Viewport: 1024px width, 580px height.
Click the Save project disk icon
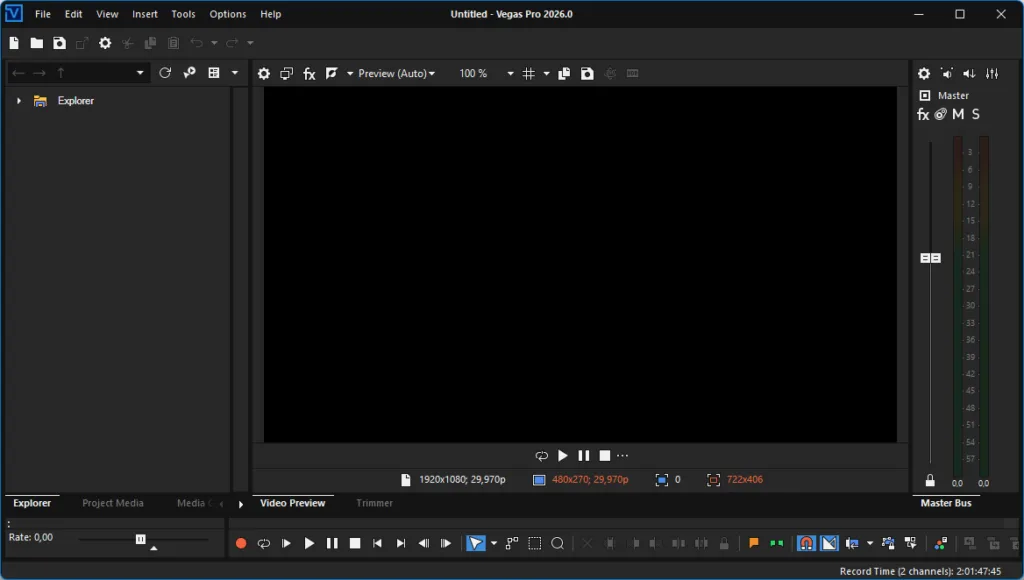click(59, 43)
